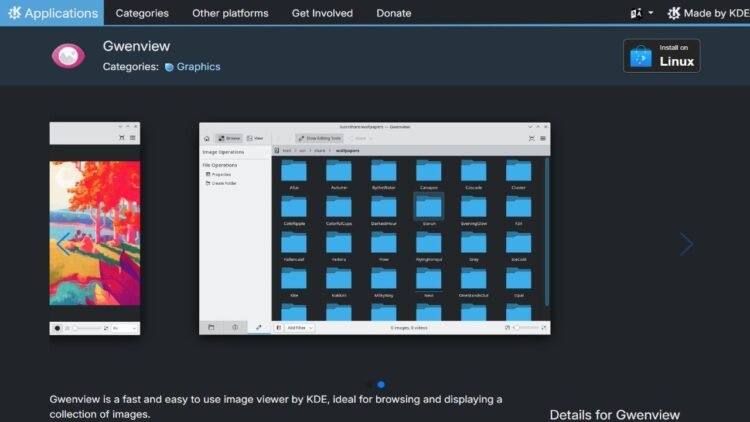Open the Graphics category link
This screenshot has height=422, width=750.
(x=199, y=67)
